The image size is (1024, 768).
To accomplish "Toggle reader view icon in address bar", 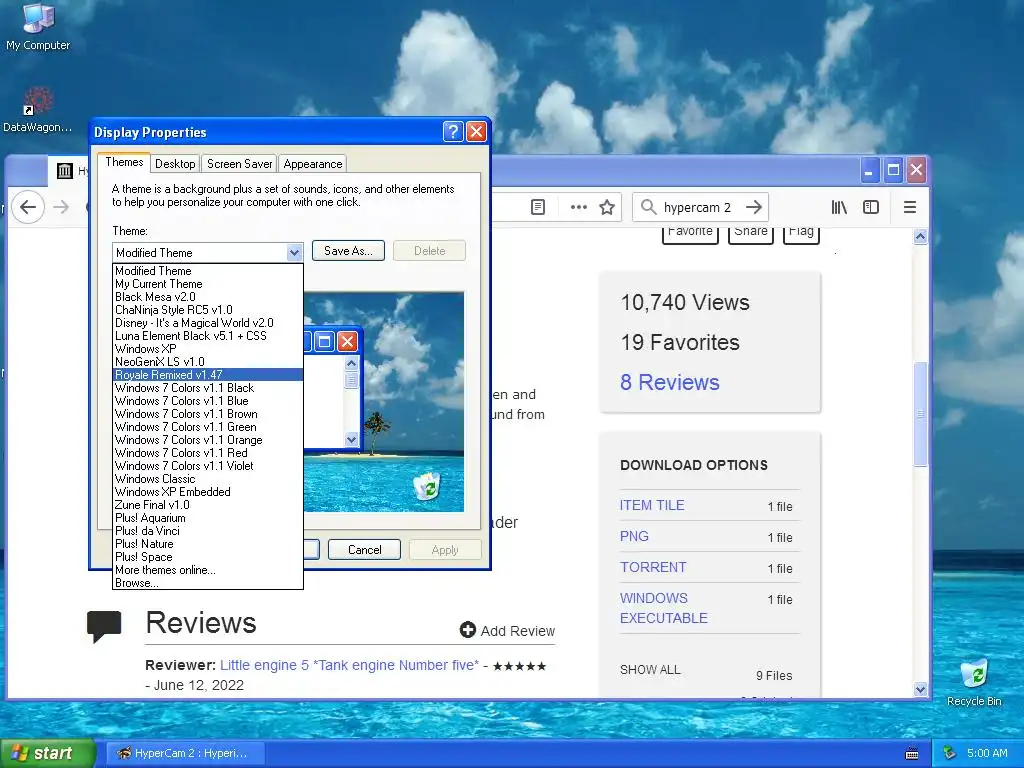I will click(537, 207).
